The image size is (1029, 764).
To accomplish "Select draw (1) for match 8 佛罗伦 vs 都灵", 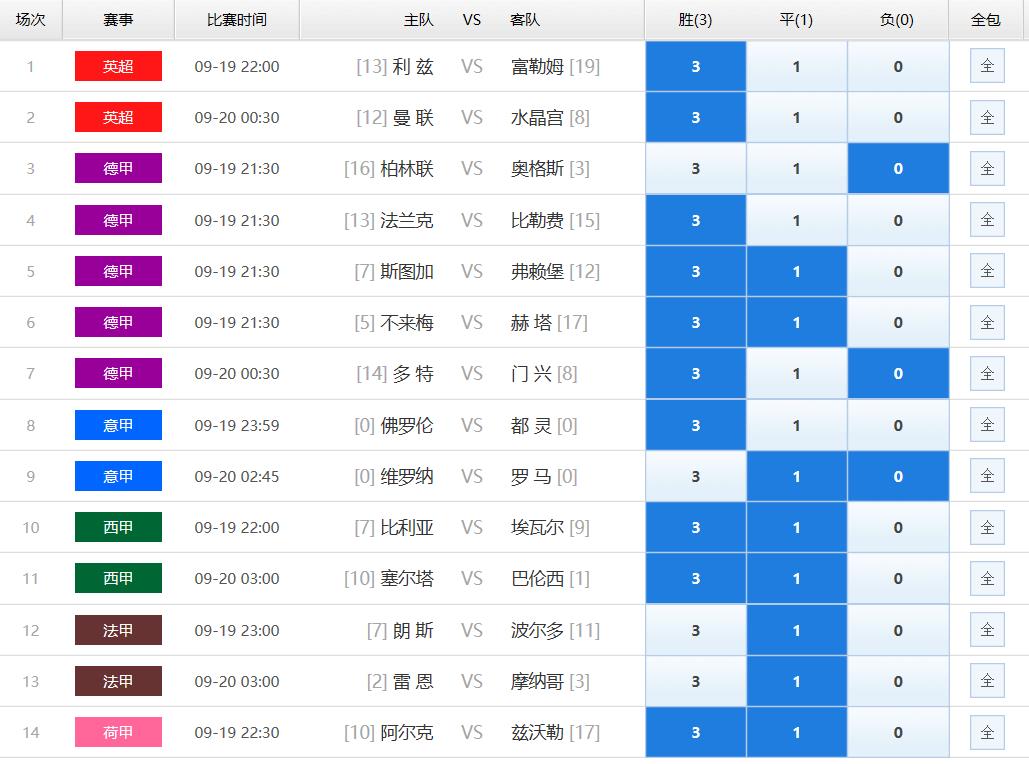I will [x=796, y=425].
